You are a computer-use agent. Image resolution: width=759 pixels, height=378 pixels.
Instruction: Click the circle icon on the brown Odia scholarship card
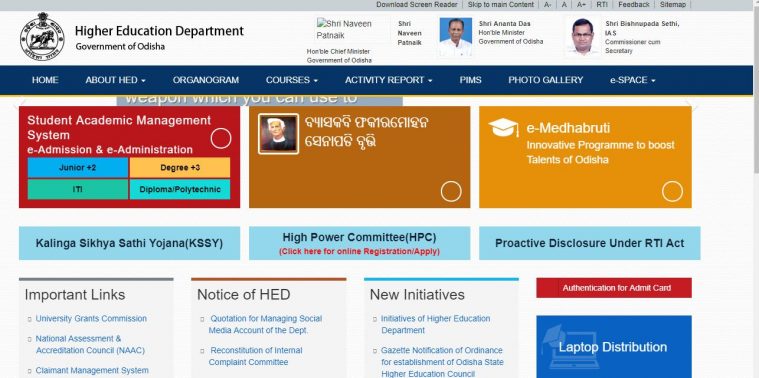point(451,191)
